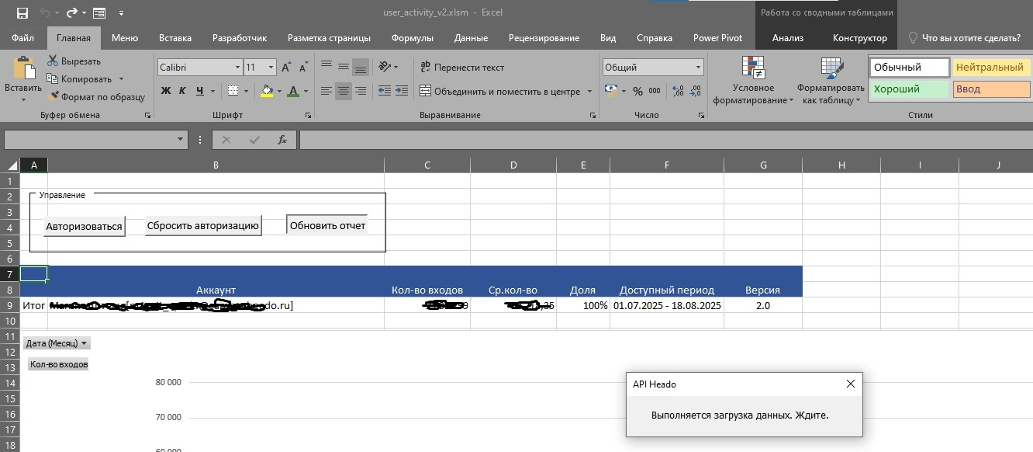Align text right
The width and height of the screenshot is (1033, 452).
360,91
